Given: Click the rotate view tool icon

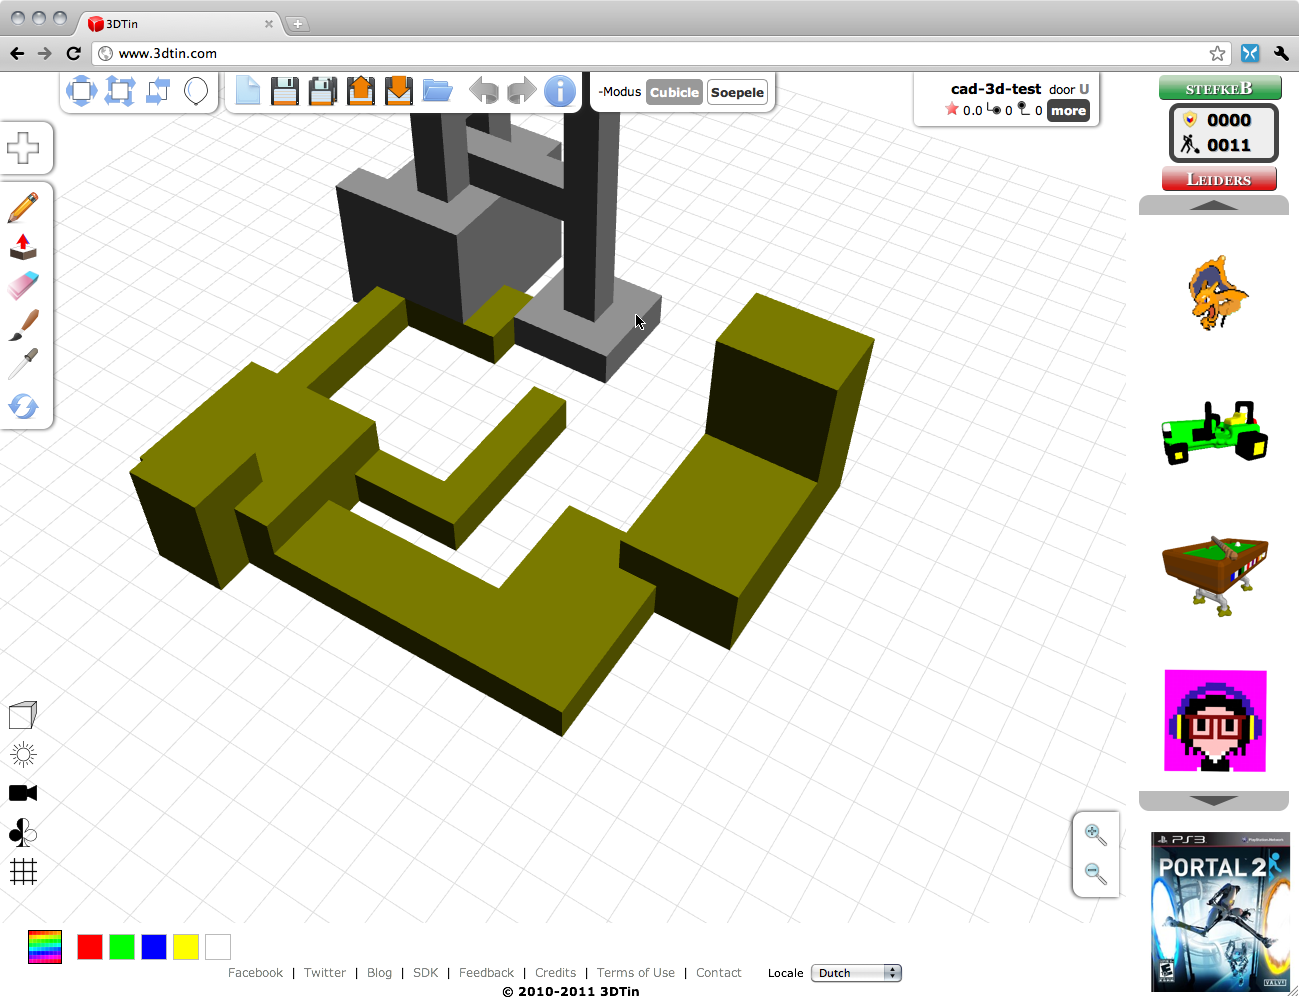Looking at the screenshot, I should pos(158,91).
